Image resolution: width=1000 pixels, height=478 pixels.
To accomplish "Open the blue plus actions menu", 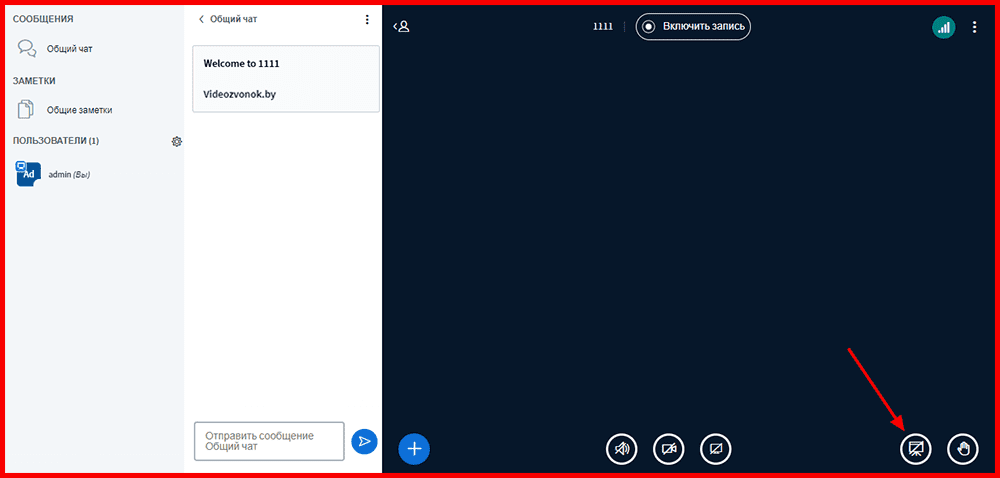I will [x=414, y=449].
